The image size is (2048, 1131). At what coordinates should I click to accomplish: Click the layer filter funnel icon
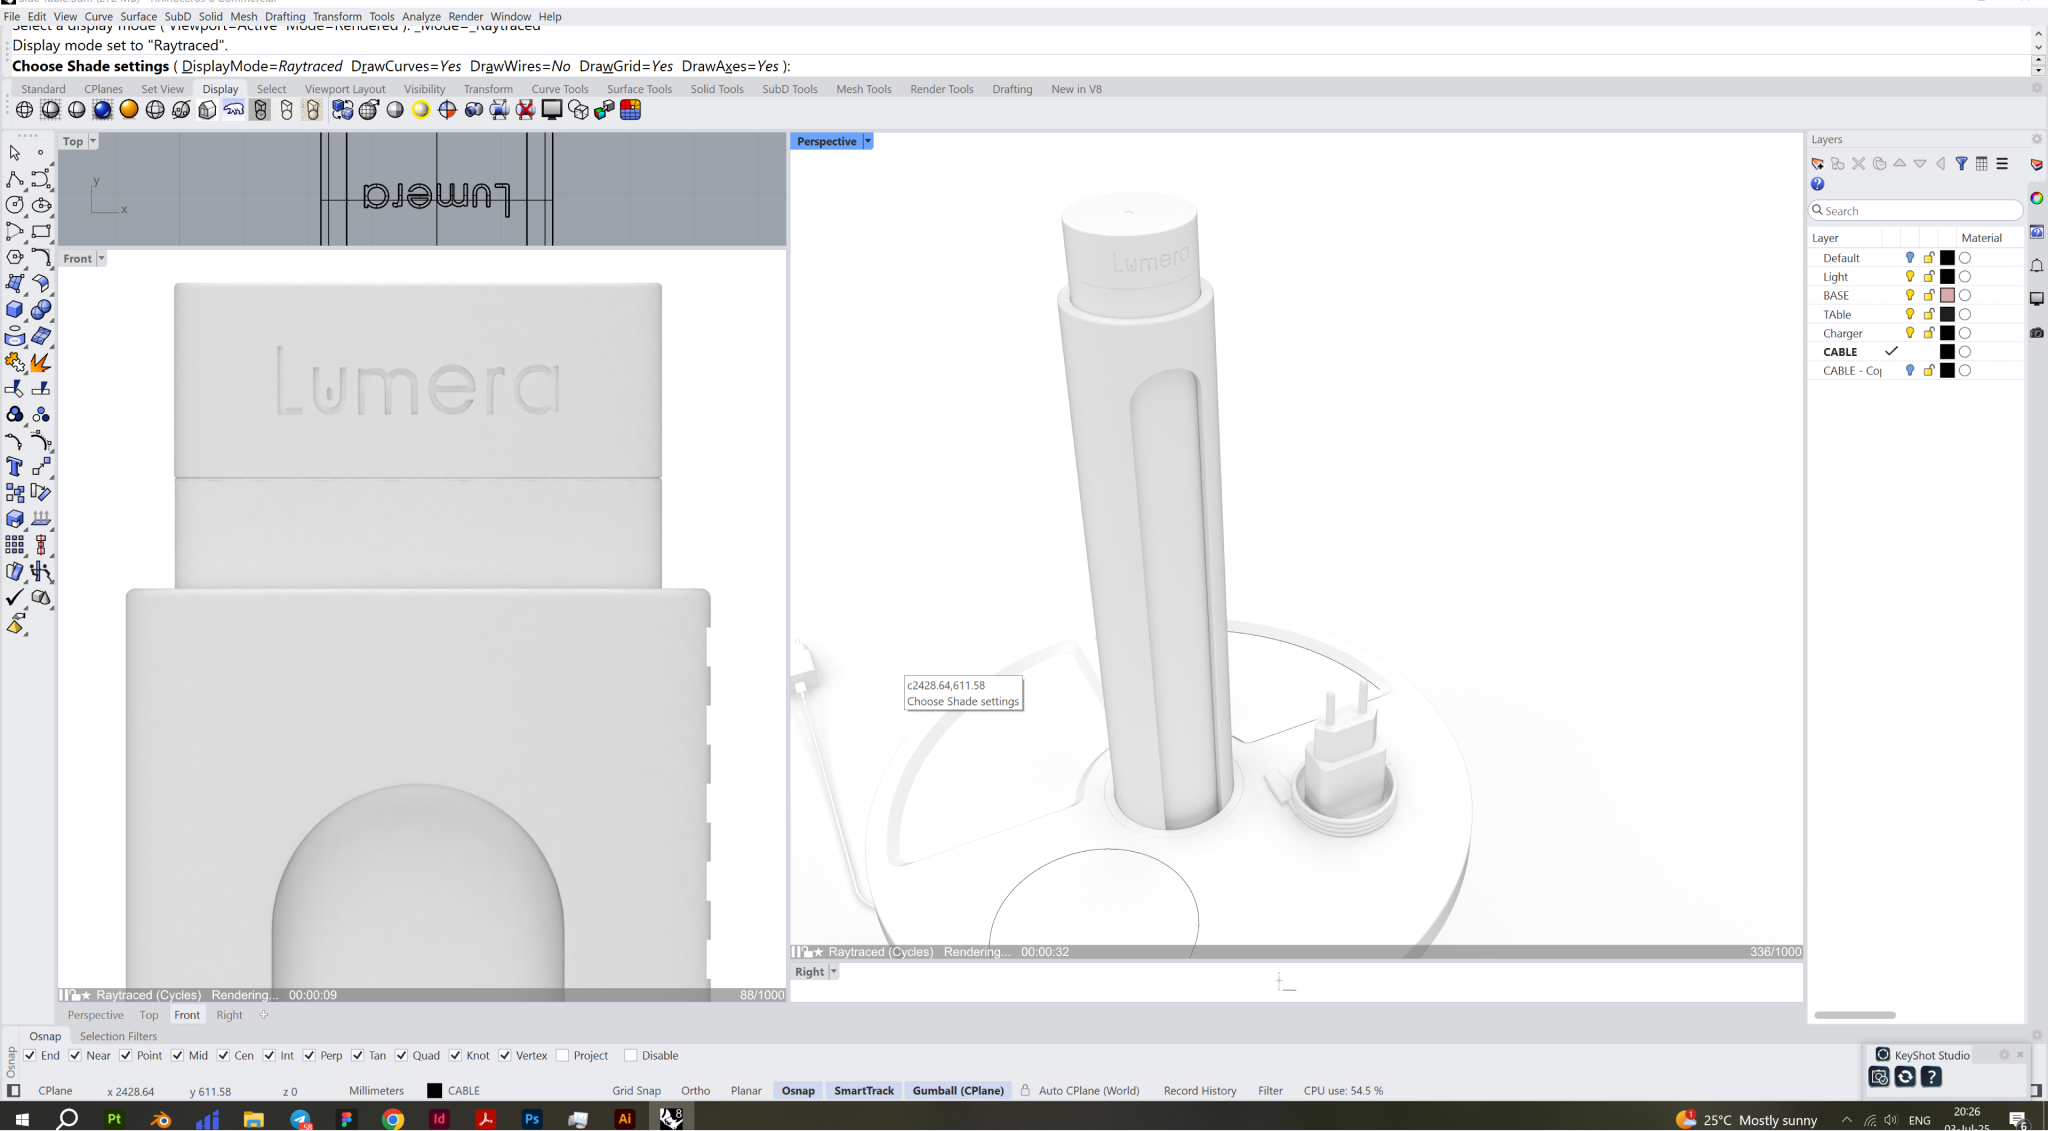pos(1961,164)
